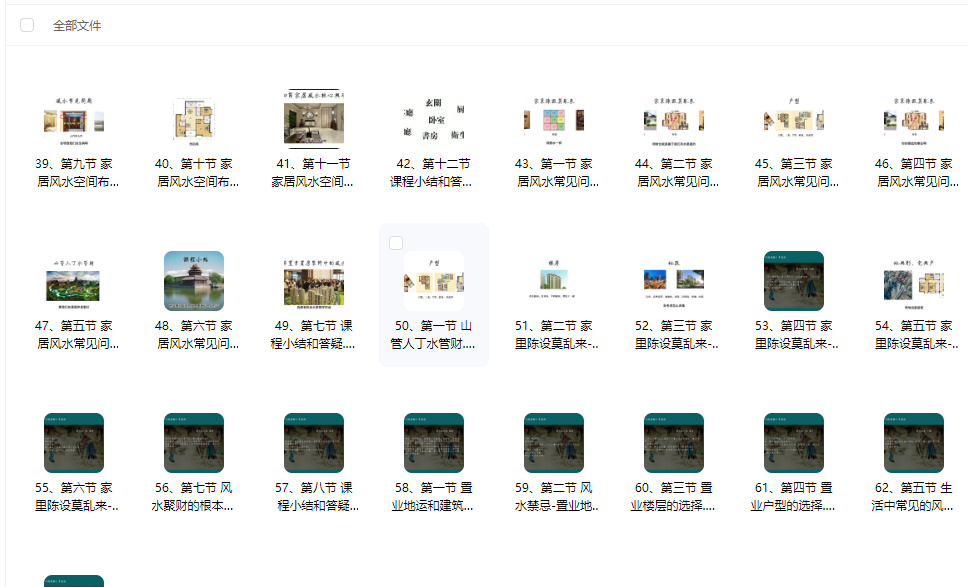Click file name 62、第五节 生活中常见的风

[913, 494]
